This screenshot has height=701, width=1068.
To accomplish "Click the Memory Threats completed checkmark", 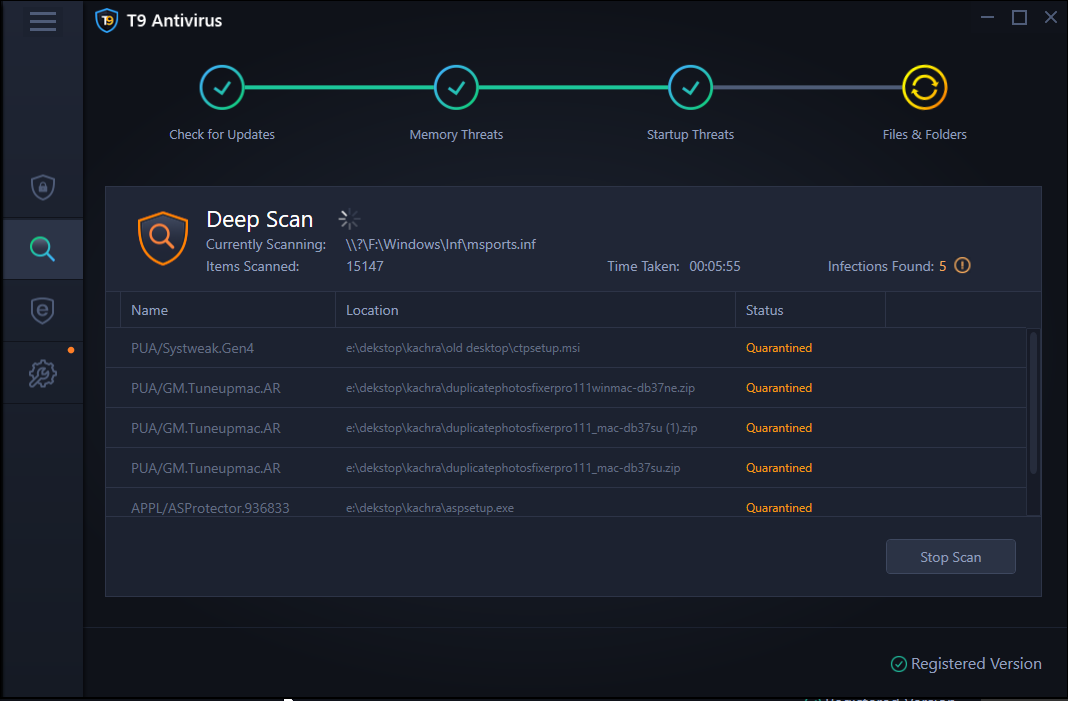I will coord(456,87).
